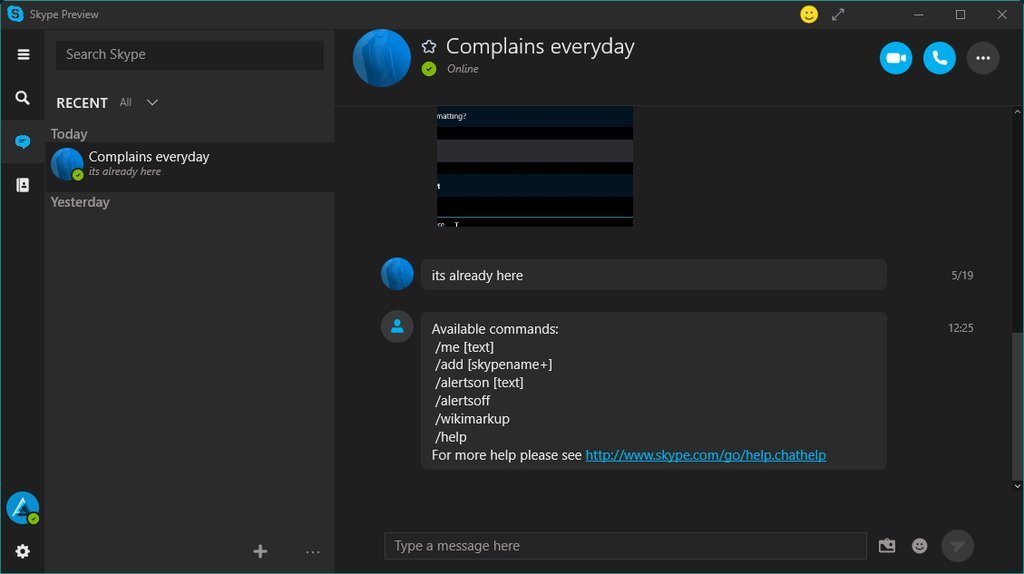Toggle full-screen expand arrows in title bar
The height and width of the screenshot is (574, 1024).
(838, 15)
